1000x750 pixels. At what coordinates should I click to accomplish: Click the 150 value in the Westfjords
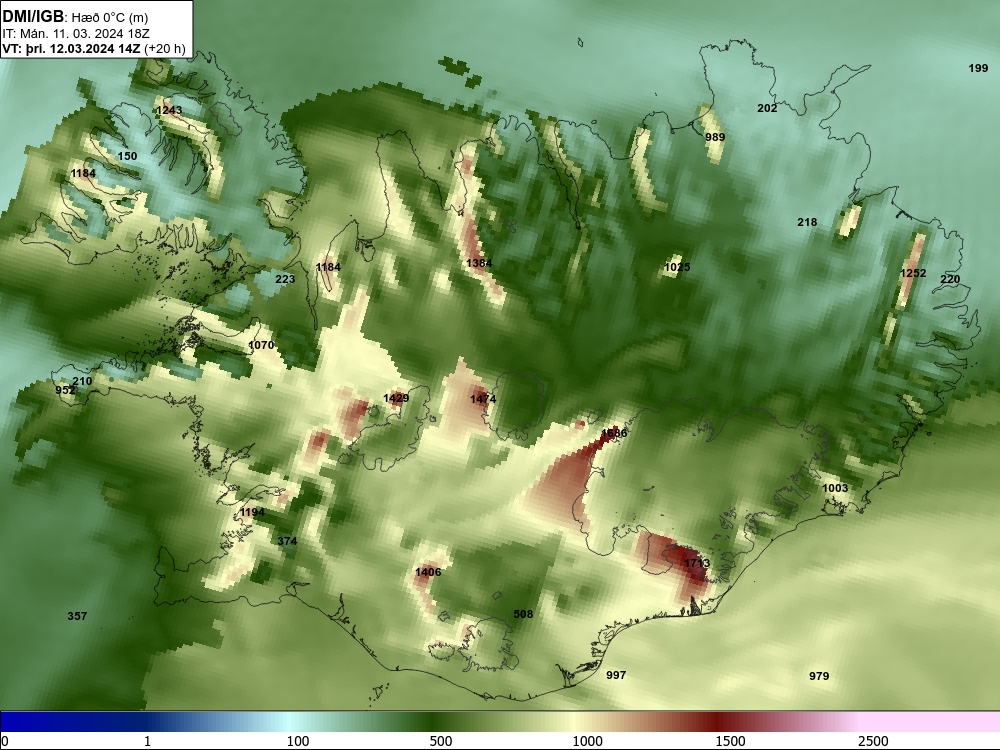[128, 156]
